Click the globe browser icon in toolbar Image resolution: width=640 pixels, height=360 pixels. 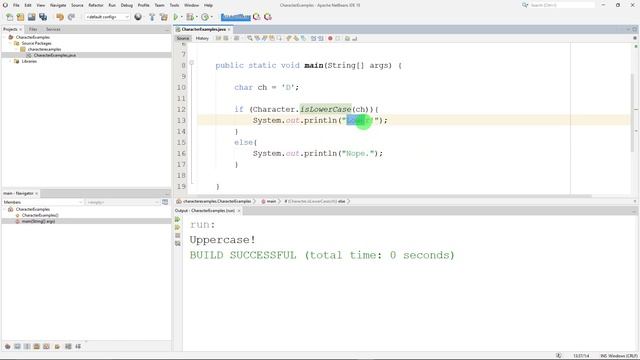138,17
